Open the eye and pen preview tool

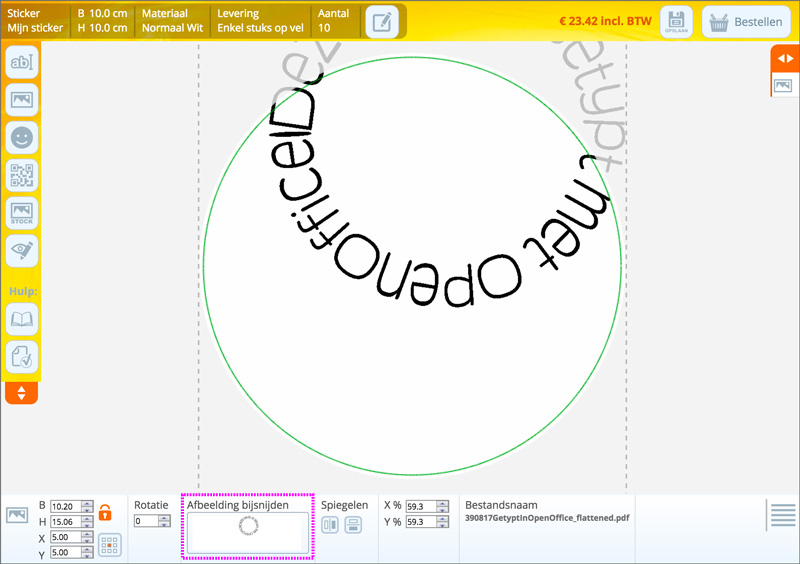(22, 251)
